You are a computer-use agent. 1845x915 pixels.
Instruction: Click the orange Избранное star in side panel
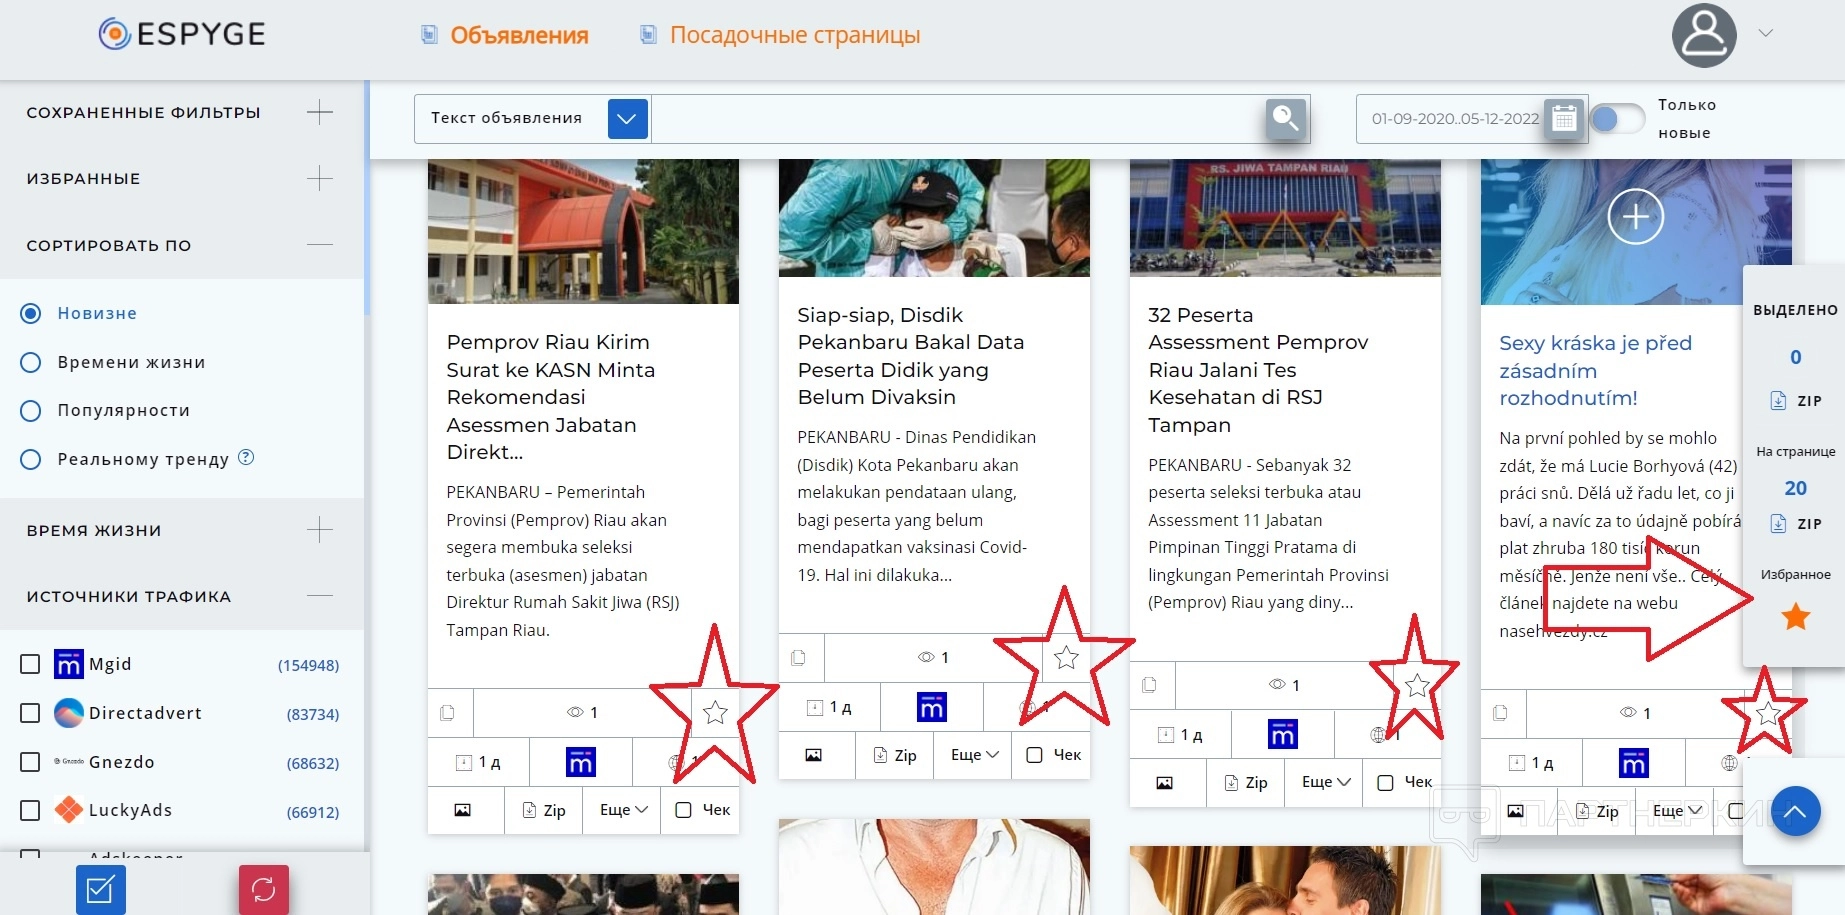click(x=1796, y=617)
